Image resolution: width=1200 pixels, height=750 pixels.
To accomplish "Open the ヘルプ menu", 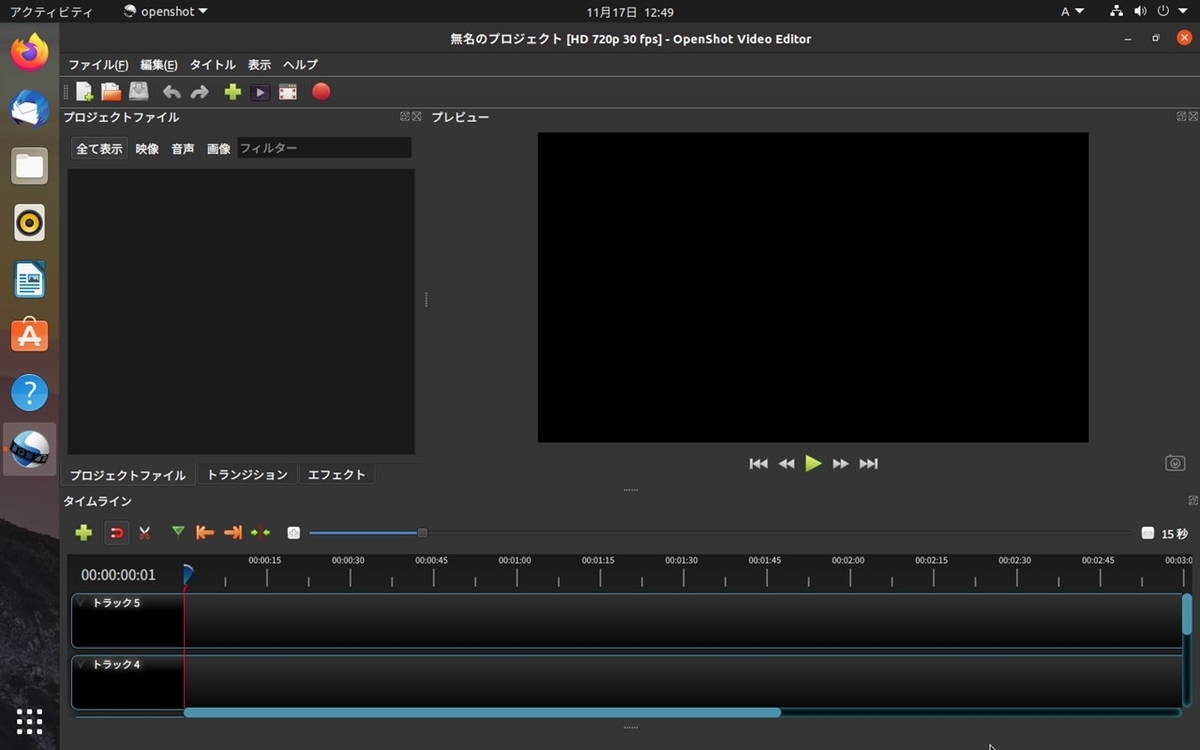I will pyautogui.click(x=300, y=65).
